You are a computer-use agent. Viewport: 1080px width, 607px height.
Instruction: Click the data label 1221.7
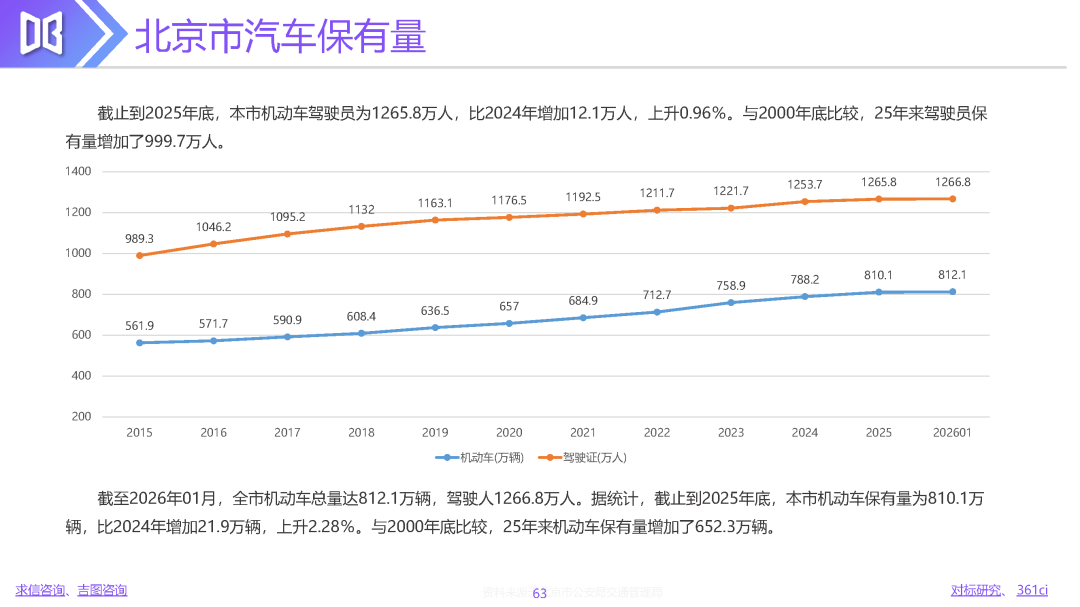point(731,191)
